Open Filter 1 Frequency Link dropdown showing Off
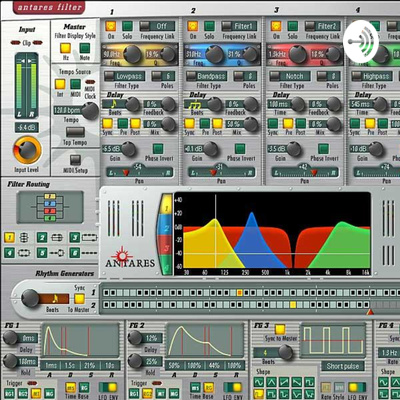Image resolution: width=400 pixels, height=400 pixels. click(157, 26)
